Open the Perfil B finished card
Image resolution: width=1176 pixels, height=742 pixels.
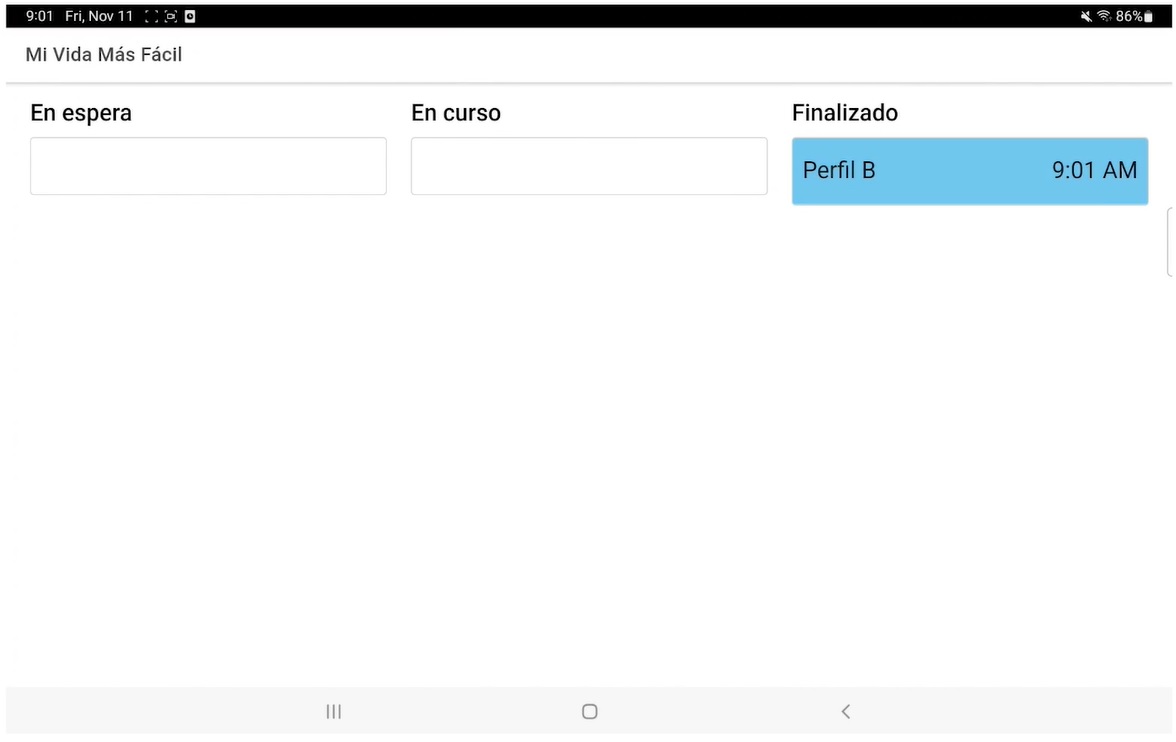click(970, 171)
